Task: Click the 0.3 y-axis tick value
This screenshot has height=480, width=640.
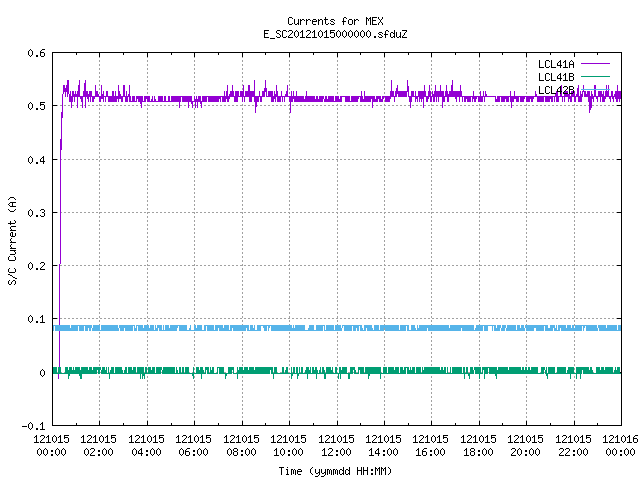Action: (36, 213)
